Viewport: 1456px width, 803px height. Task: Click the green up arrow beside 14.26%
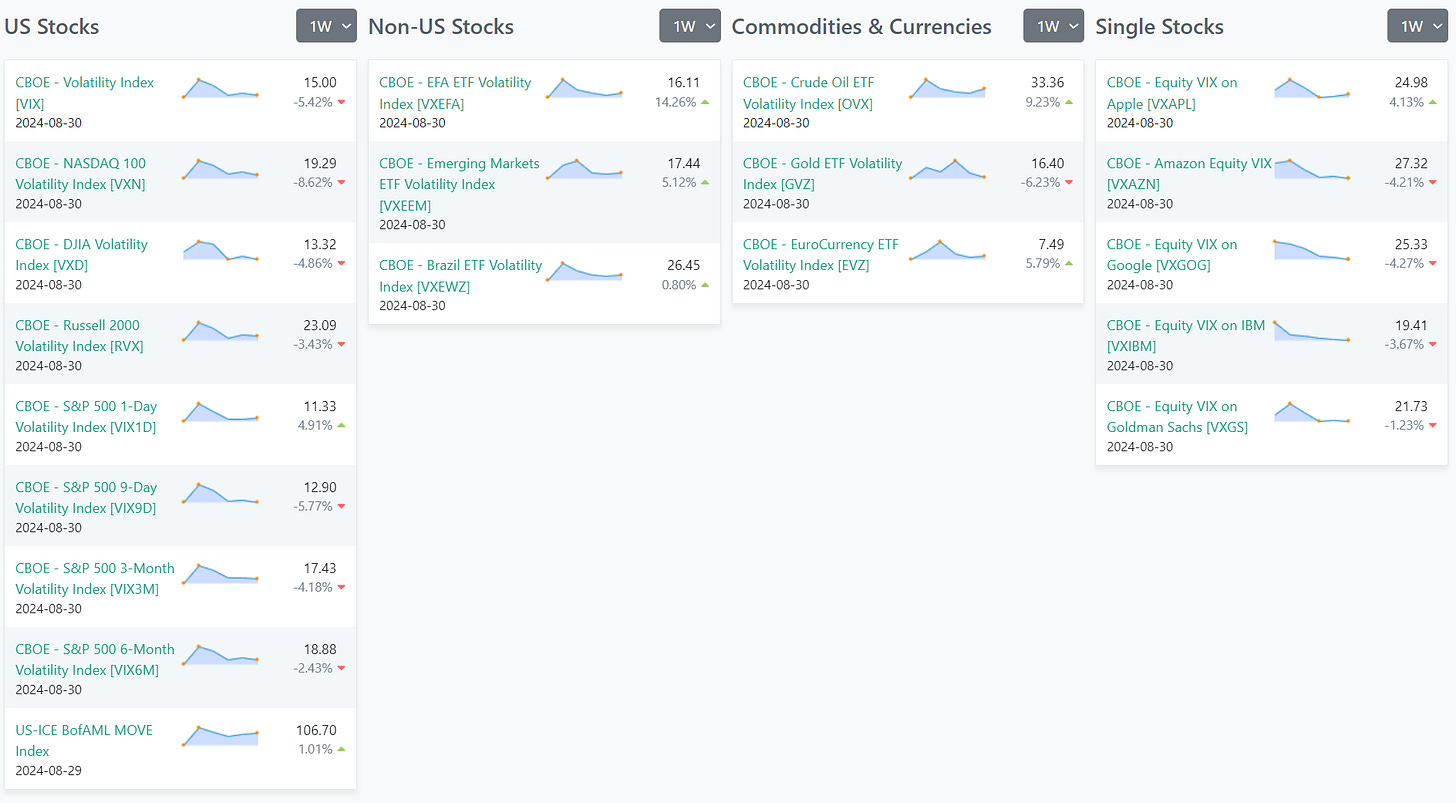coord(705,101)
